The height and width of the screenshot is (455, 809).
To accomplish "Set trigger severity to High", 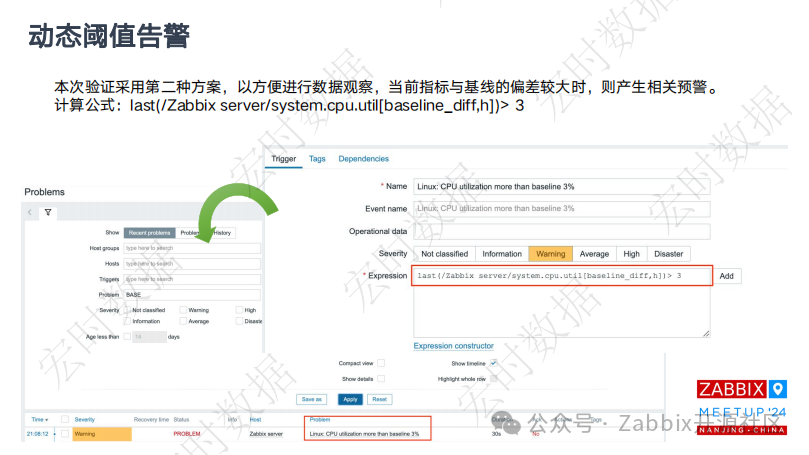I will (632, 254).
